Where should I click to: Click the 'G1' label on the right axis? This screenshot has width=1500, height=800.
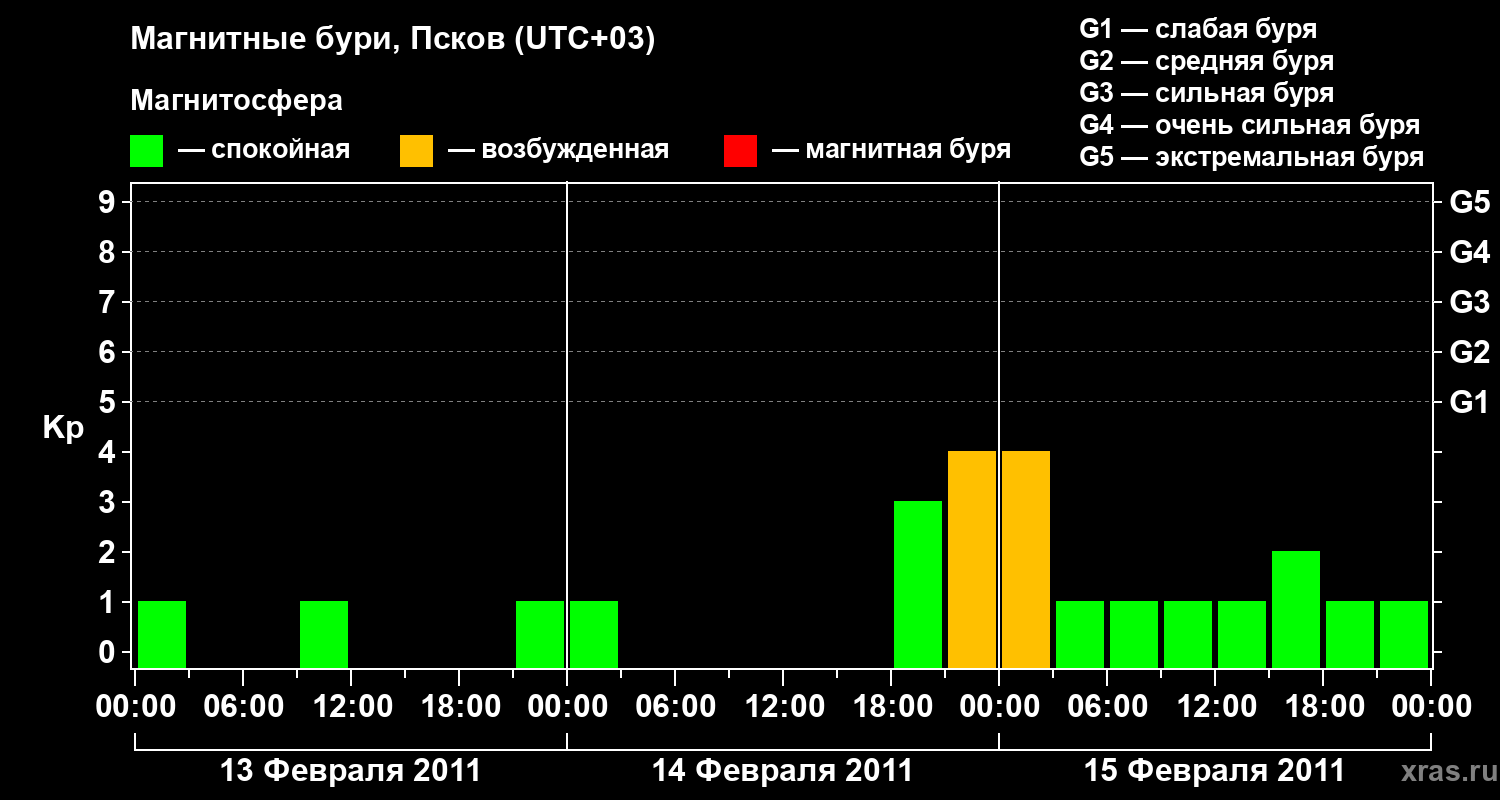[x=1469, y=403]
